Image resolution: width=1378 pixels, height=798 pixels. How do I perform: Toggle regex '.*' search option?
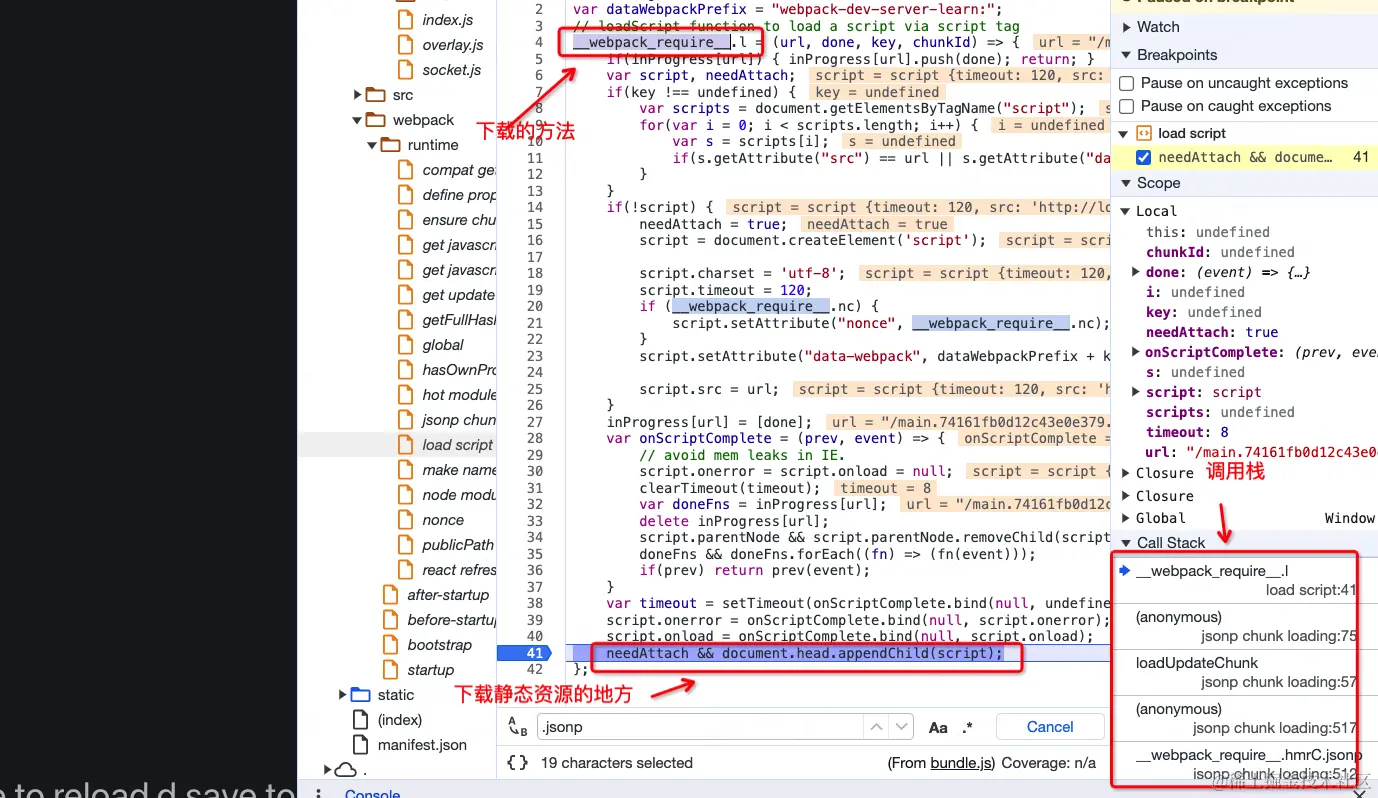tap(967, 727)
